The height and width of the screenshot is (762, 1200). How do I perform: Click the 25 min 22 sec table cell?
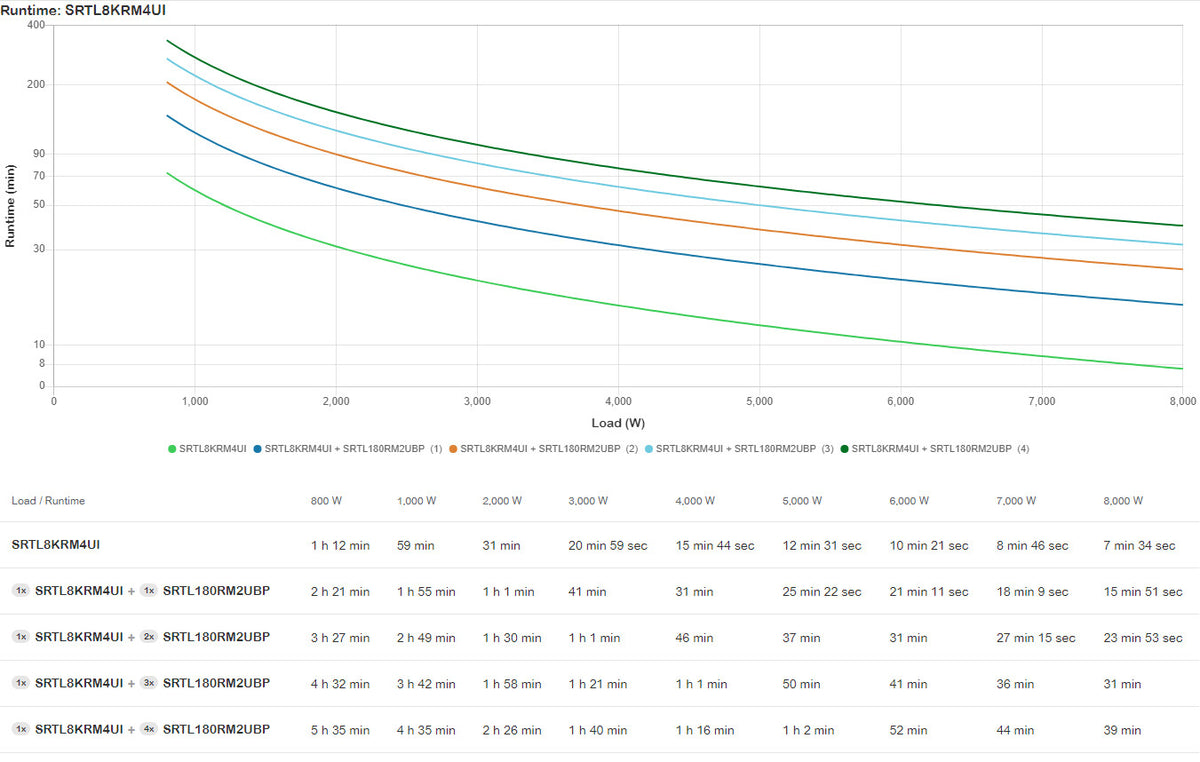tap(821, 592)
